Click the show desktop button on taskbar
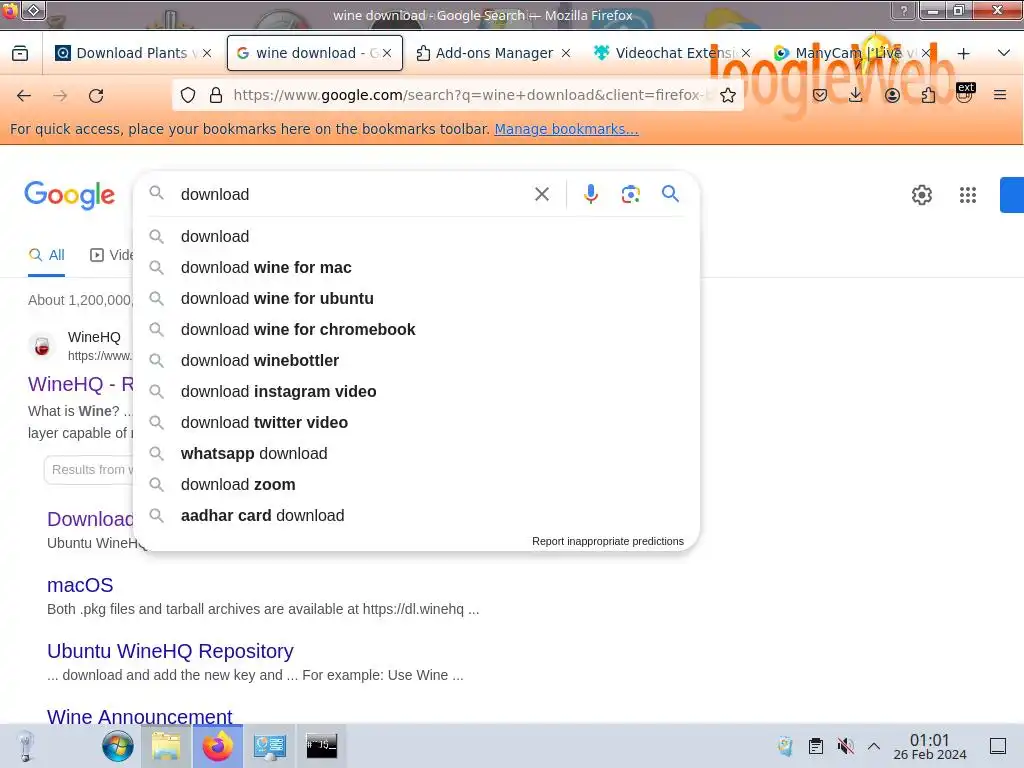 pyautogui.click(x=997, y=746)
